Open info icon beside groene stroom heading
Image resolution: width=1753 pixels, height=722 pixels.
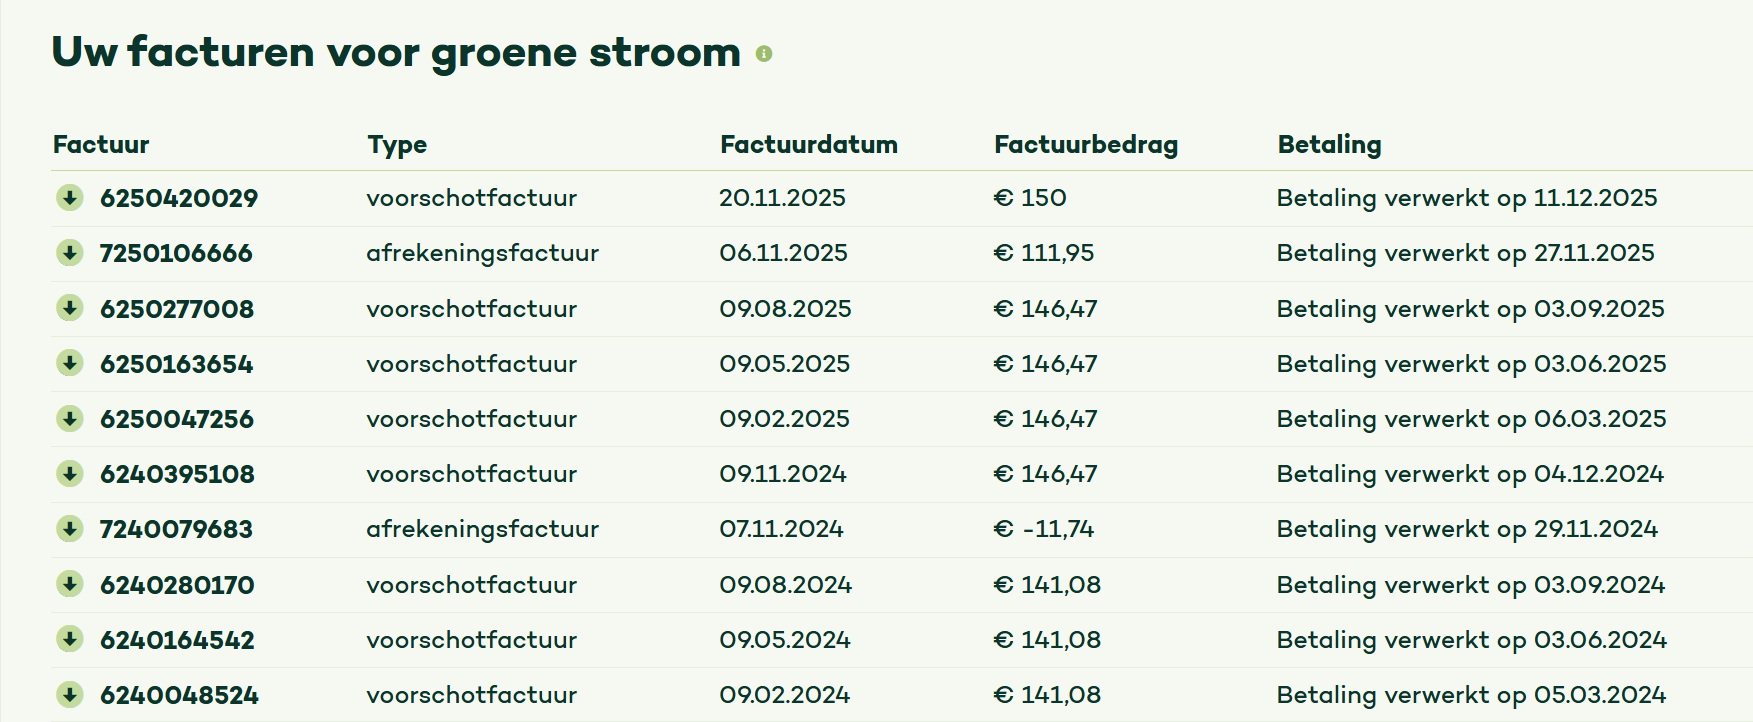[x=764, y=53]
